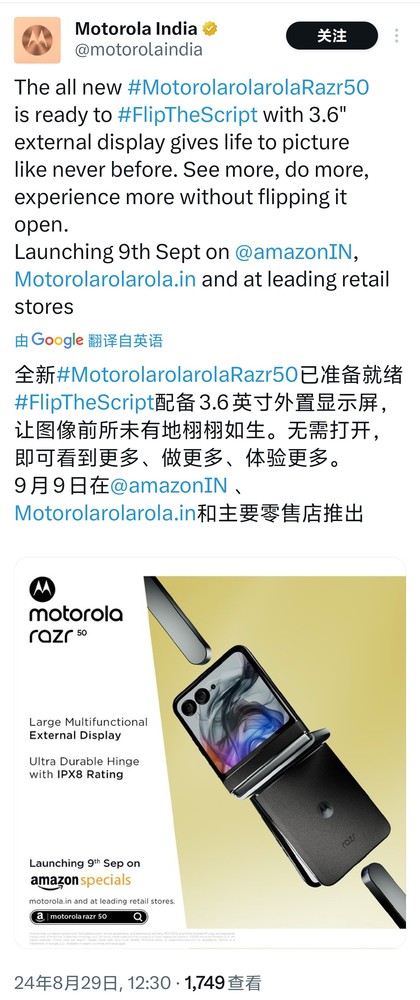Open the Motorola India profile avatar
The height and width of the screenshot is (1000, 420).
(x=37, y=40)
